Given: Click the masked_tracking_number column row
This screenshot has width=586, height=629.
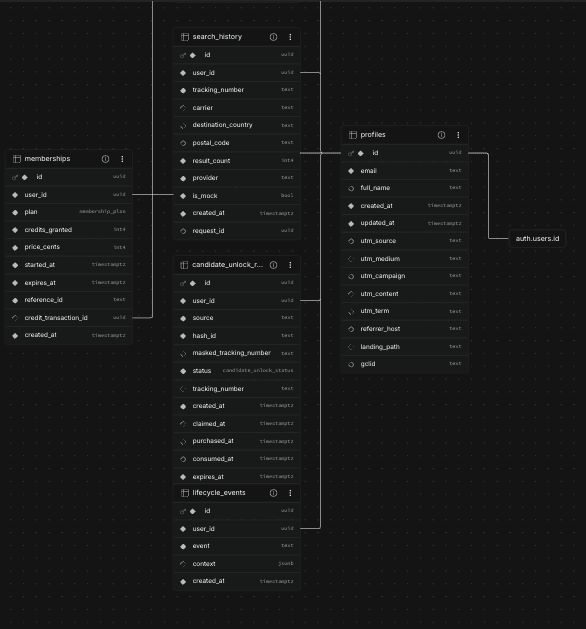Looking at the screenshot, I should tap(237, 353).
